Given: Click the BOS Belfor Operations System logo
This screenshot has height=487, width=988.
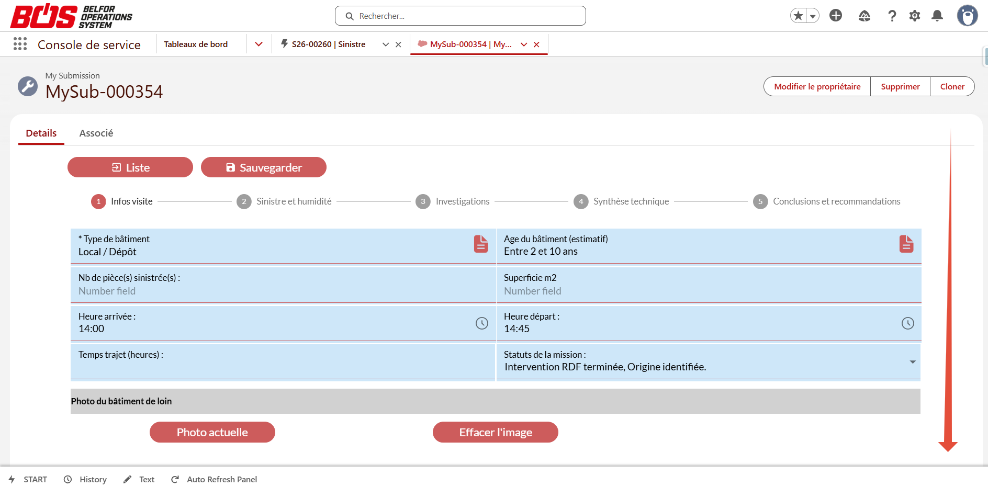Looking at the screenshot, I should tap(71, 16).
